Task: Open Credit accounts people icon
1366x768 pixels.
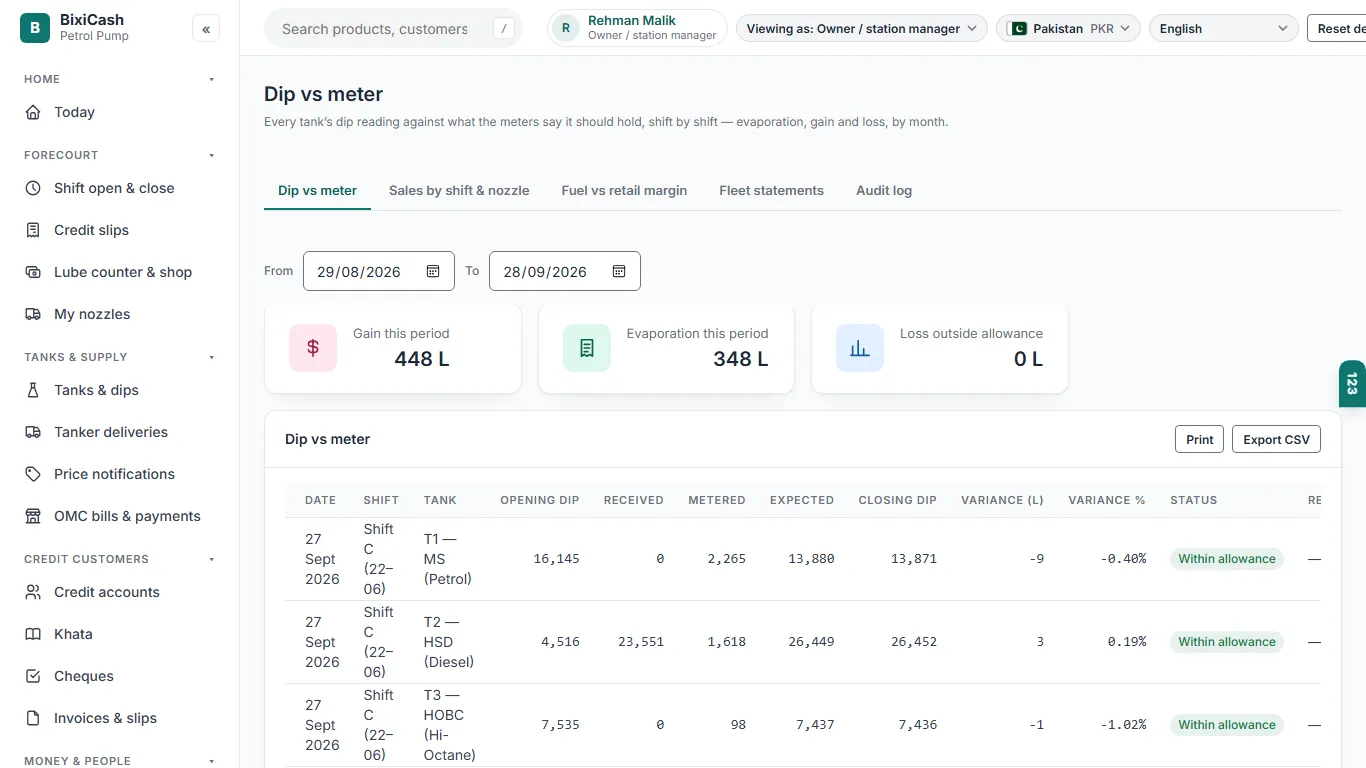Action: click(33, 592)
